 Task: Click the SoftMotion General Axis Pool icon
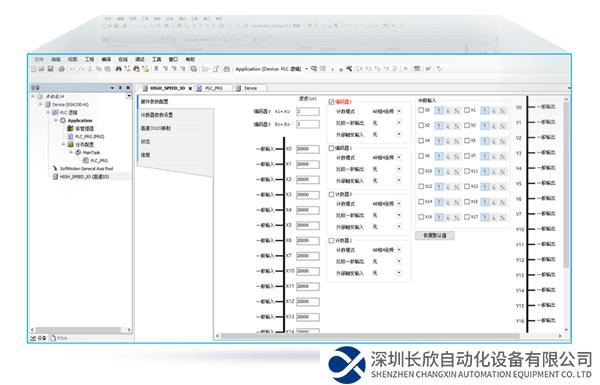tap(55, 168)
